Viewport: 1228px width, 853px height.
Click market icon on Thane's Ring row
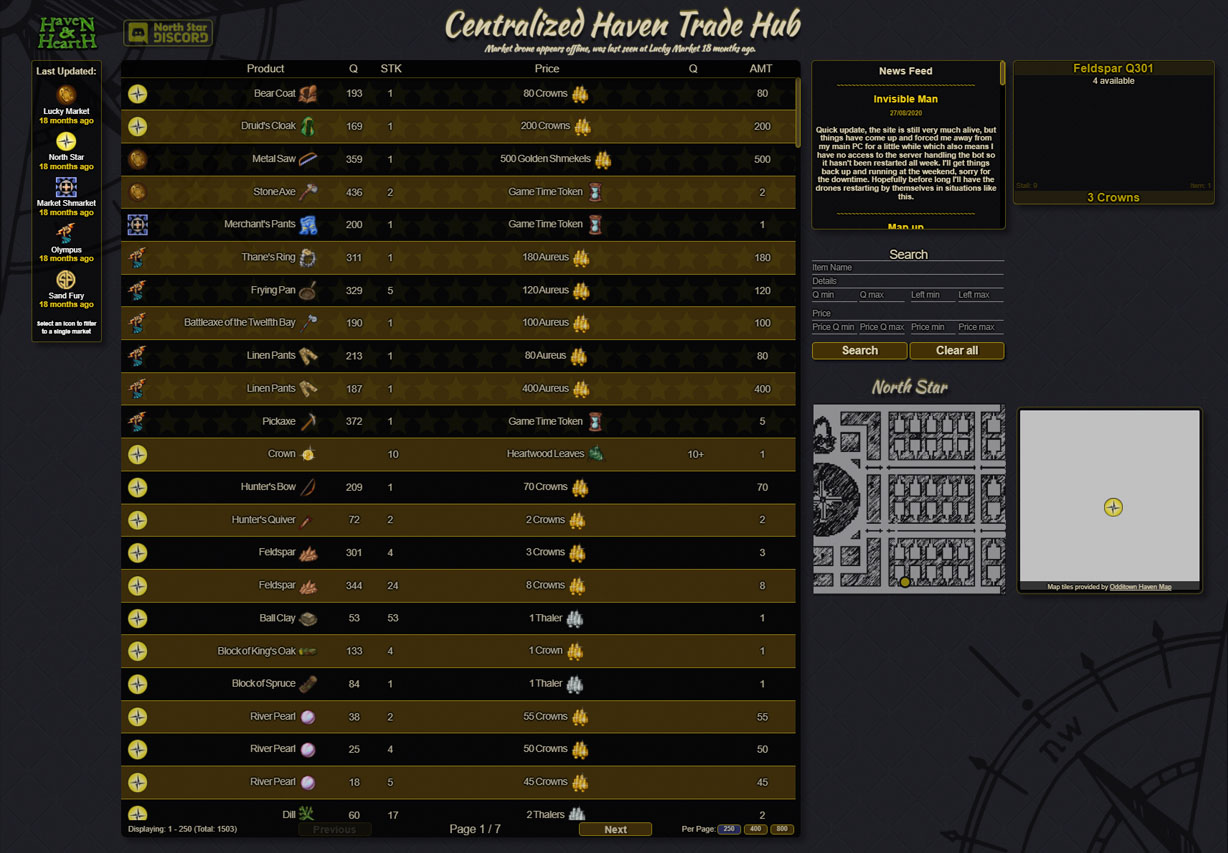pos(138,258)
